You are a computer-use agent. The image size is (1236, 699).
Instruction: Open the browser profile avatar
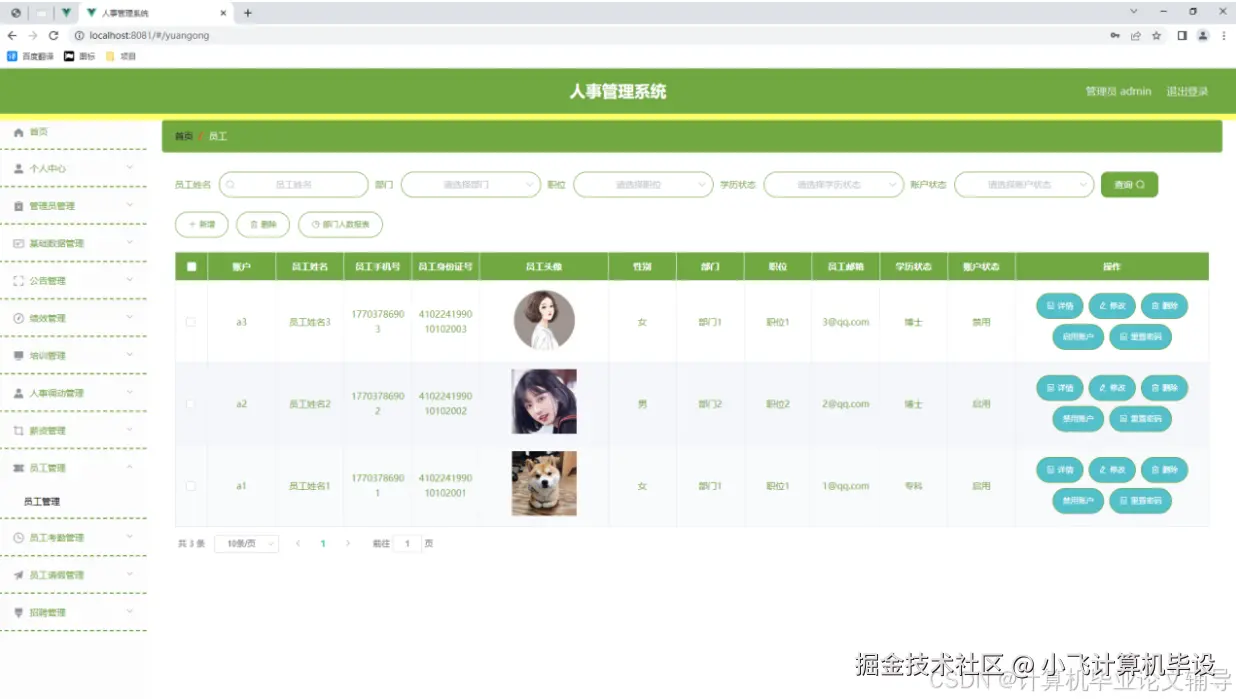coord(1203,35)
